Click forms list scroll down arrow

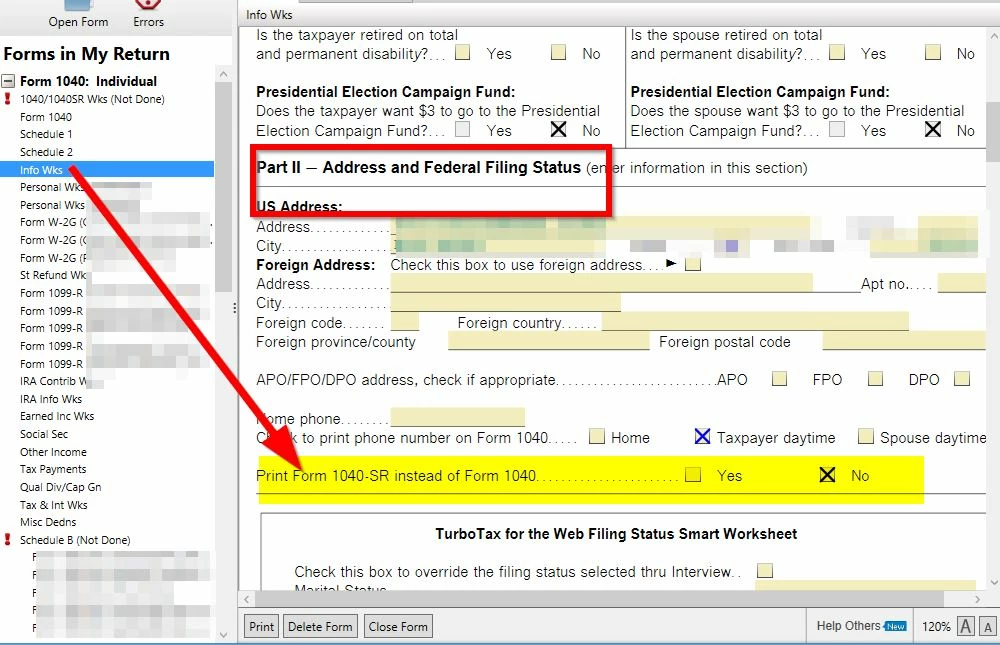coord(223,635)
